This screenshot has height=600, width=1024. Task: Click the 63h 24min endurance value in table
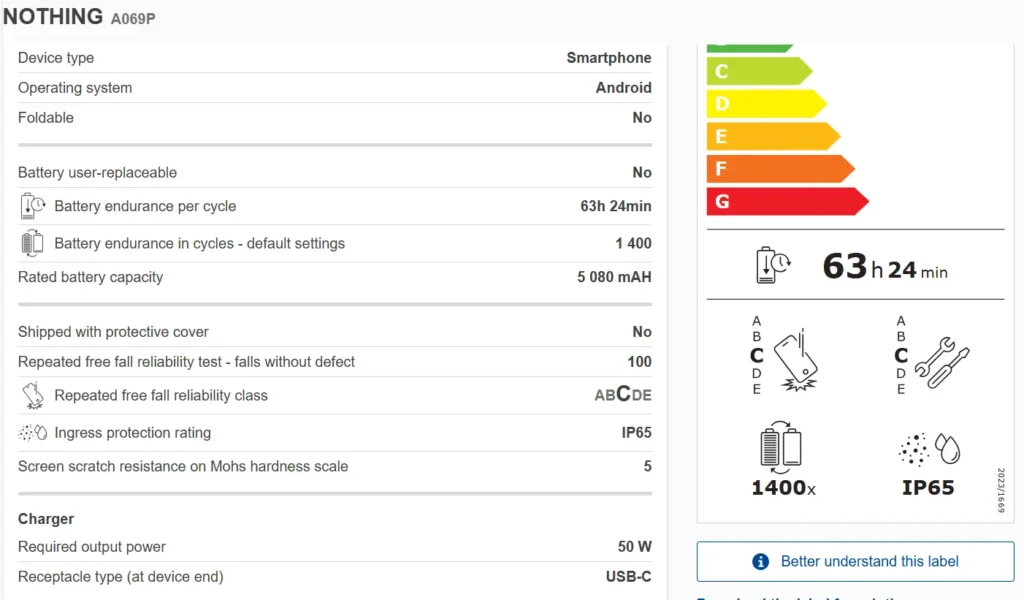point(615,206)
